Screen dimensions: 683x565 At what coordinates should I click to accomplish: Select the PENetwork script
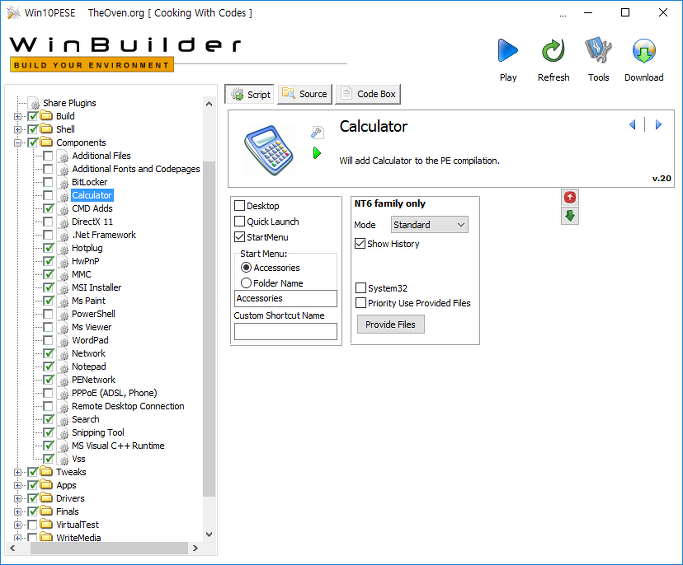tap(93, 380)
